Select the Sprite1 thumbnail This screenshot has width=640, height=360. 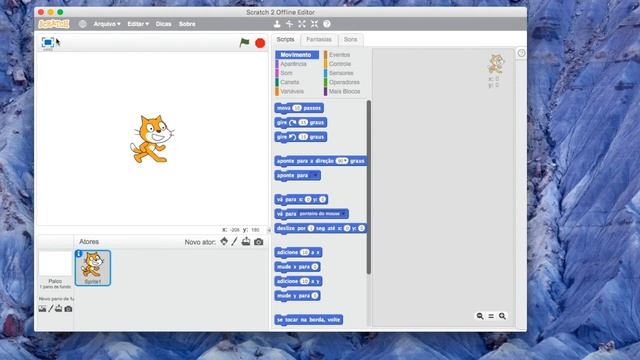tap(93, 268)
